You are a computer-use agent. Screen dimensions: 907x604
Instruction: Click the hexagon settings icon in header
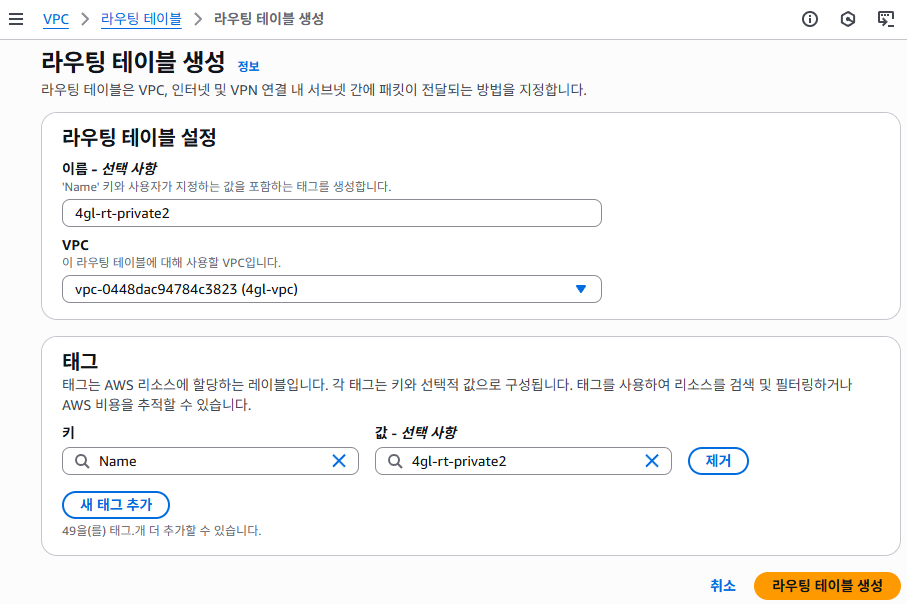point(847,19)
